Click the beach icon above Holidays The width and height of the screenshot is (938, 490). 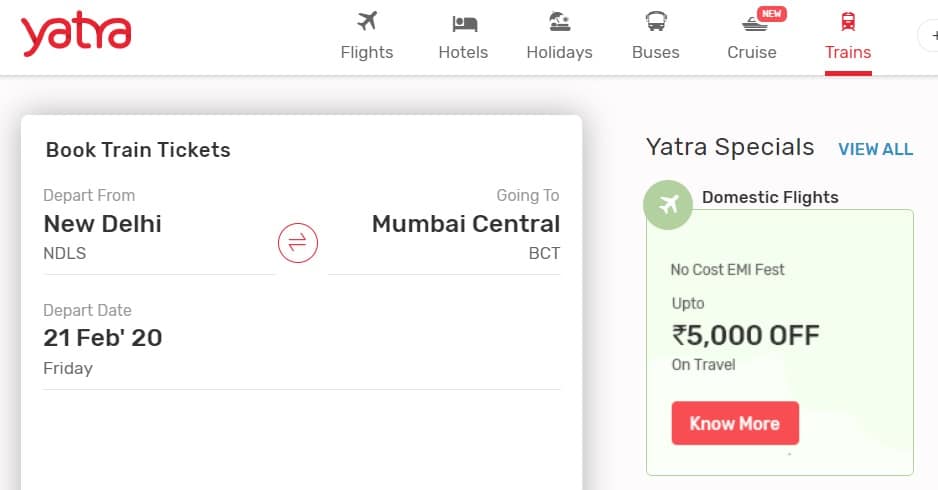click(x=559, y=22)
